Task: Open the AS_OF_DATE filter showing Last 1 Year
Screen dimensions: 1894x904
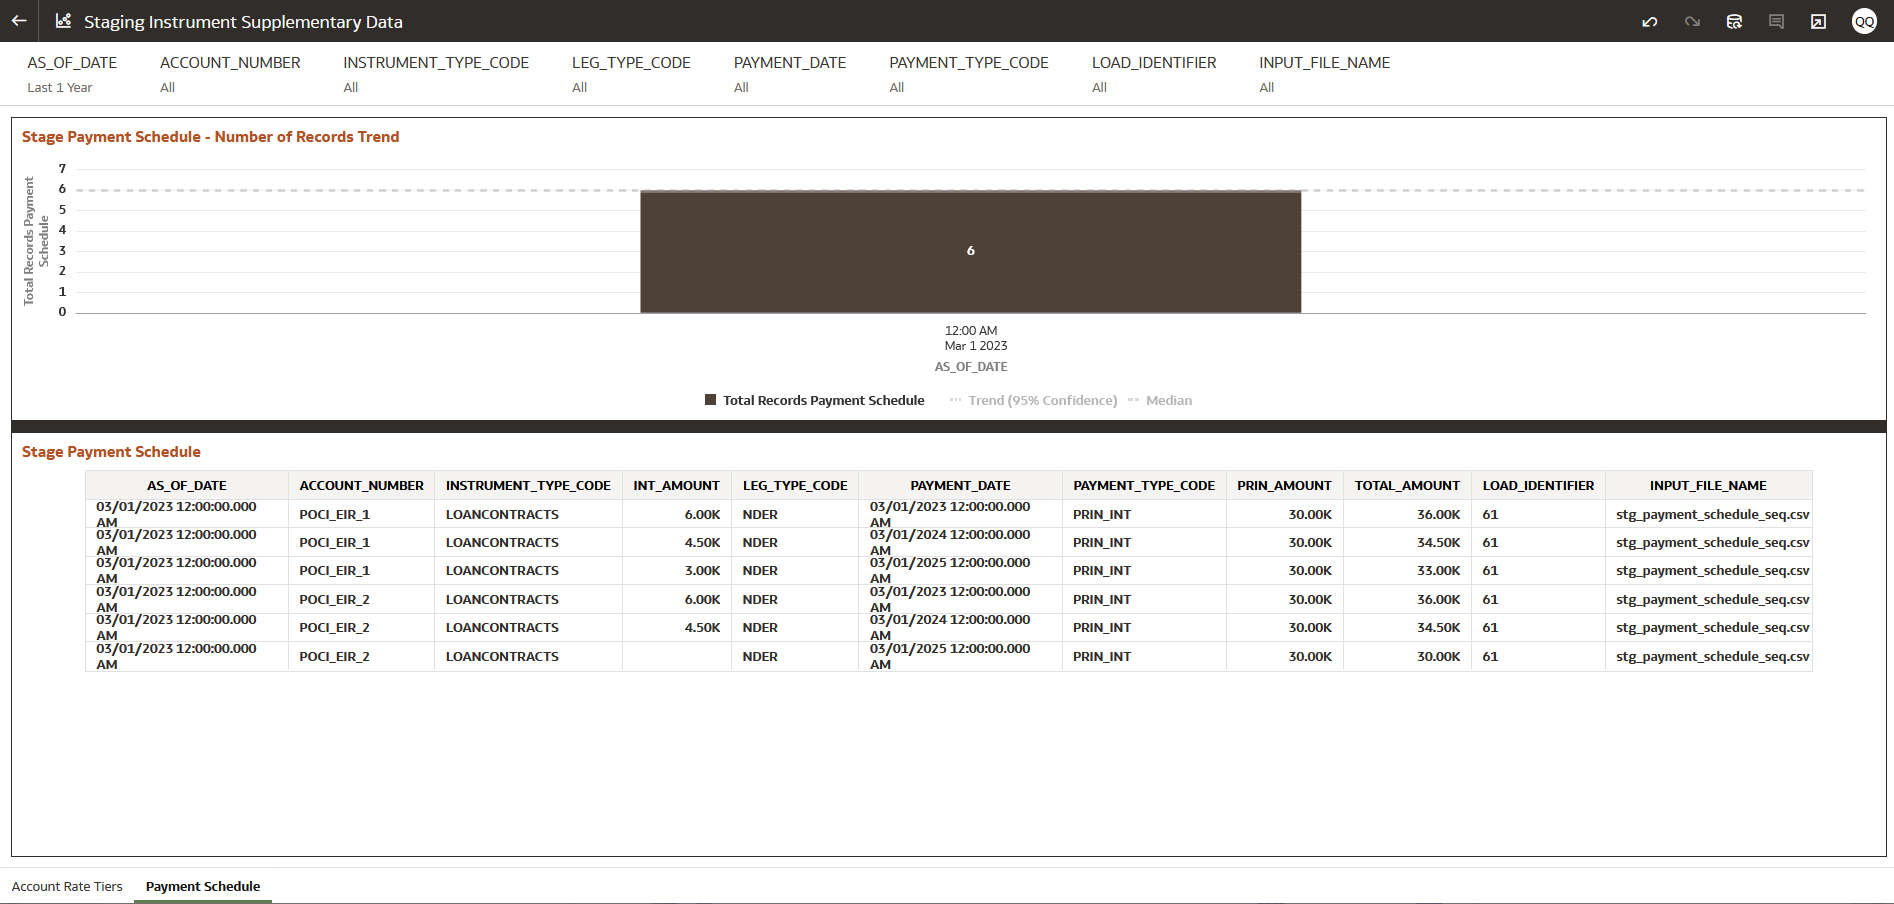Action: [x=71, y=73]
